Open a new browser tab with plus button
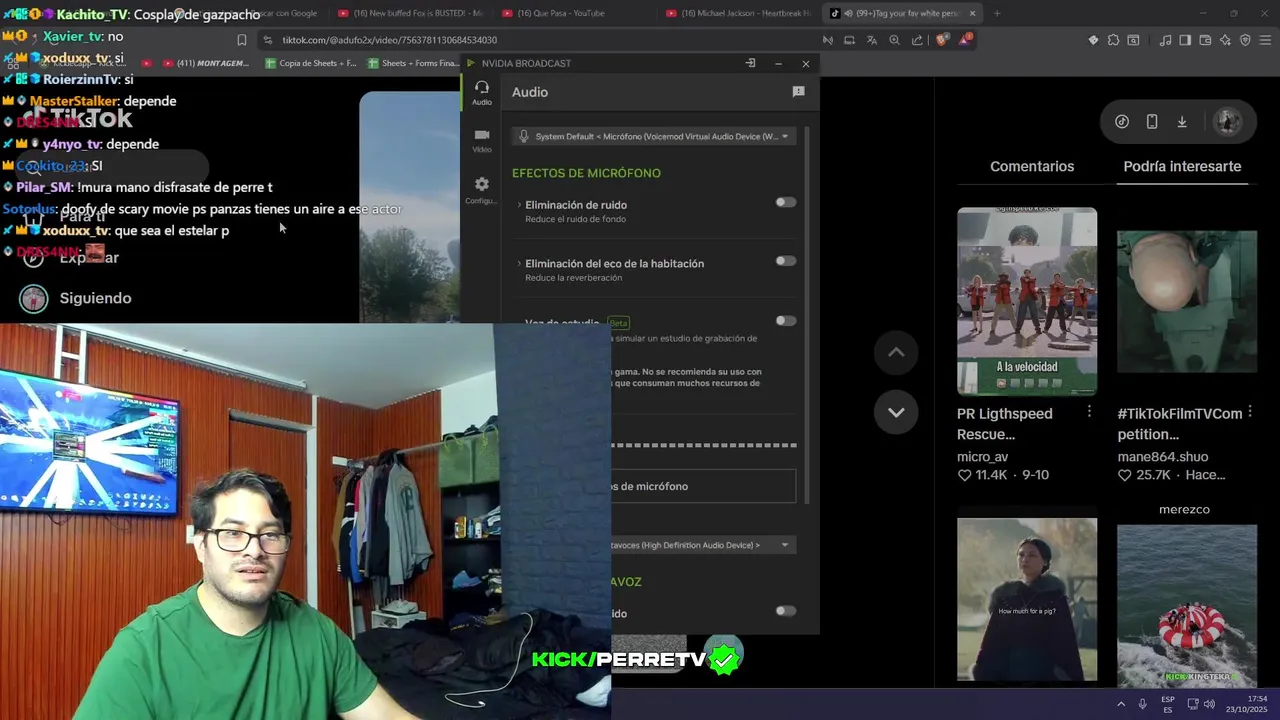This screenshot has height=720, width=1280. pyautogui.click(x=997, y=13)
